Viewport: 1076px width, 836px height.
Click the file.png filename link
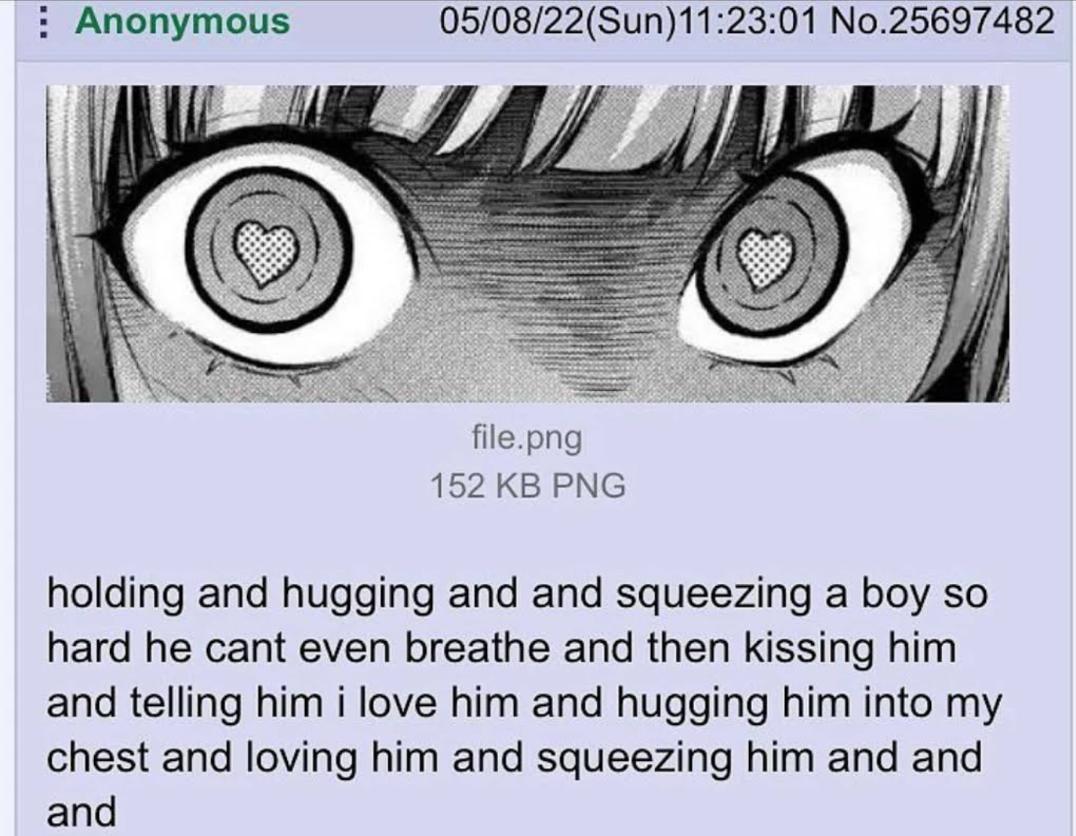click(526, 437)
